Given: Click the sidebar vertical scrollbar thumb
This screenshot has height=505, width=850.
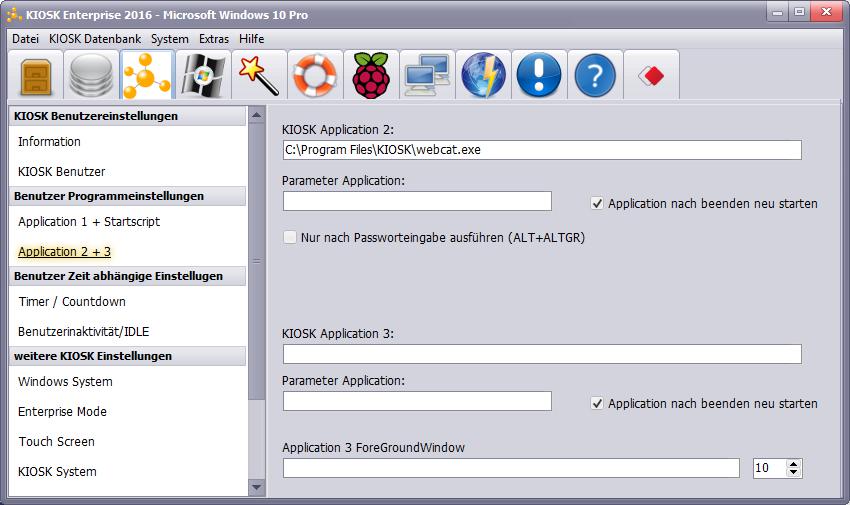Looking at the screenshot, I should tap(256, 261).
